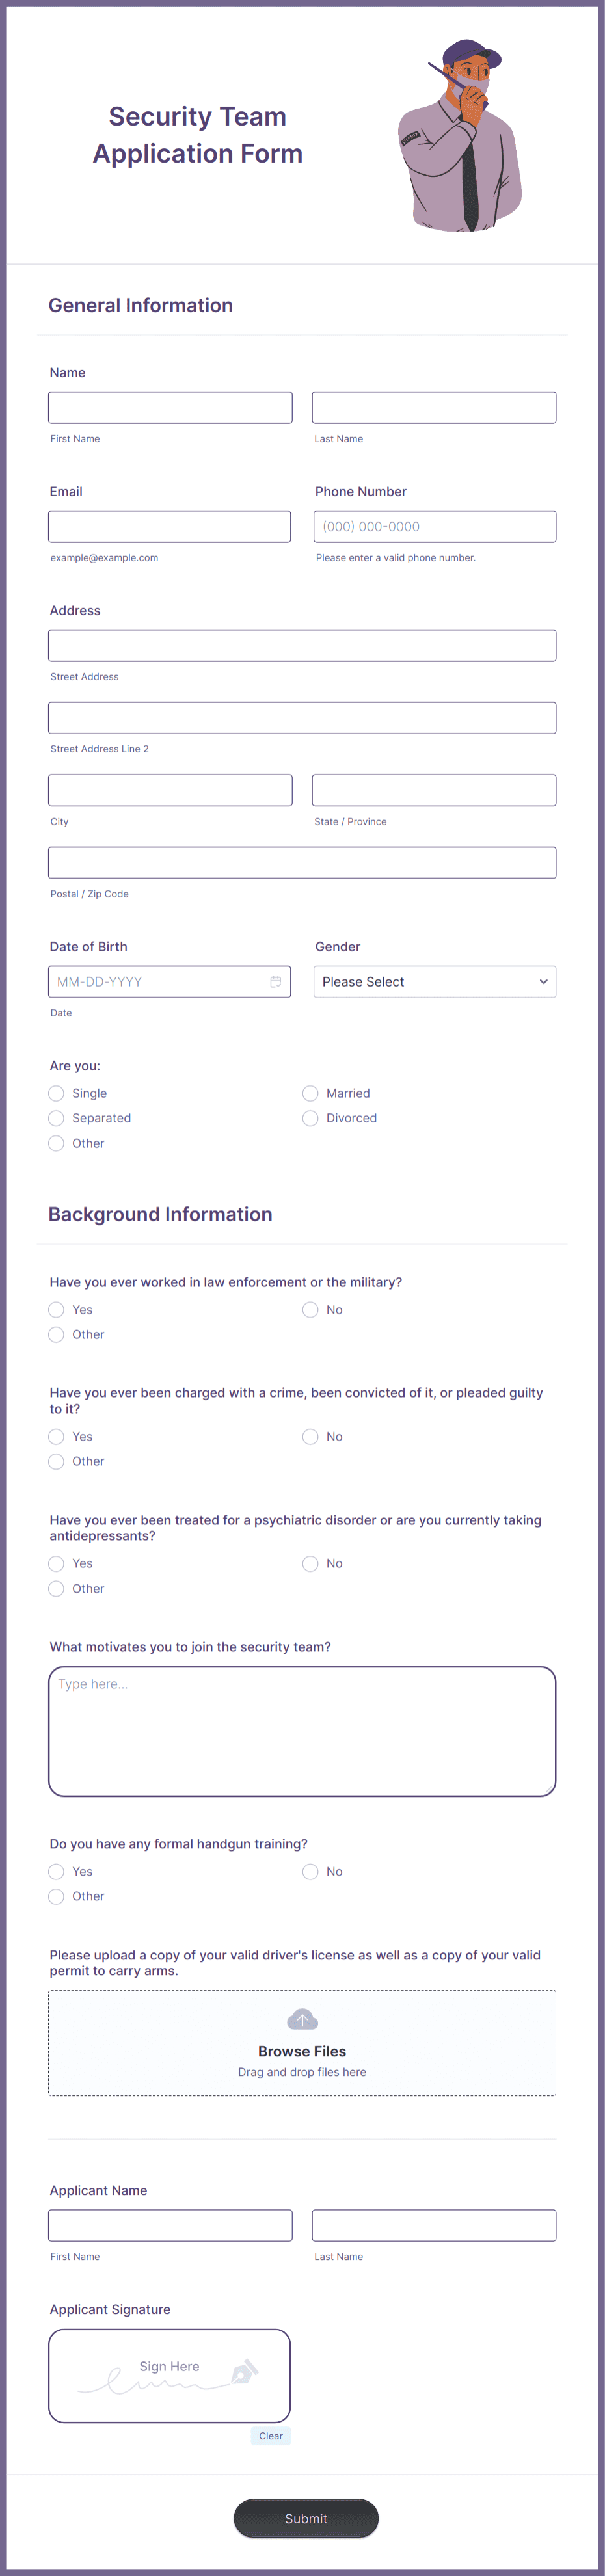605x2576 pixels.
Task: Select Married under Are you
Action: [310, 1093]
